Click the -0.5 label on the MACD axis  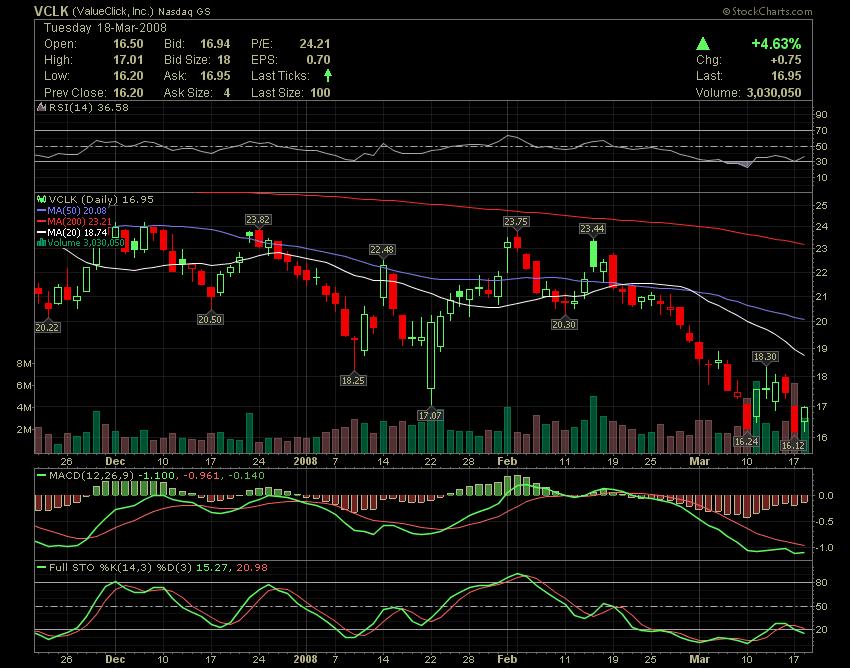pos(825,522)
